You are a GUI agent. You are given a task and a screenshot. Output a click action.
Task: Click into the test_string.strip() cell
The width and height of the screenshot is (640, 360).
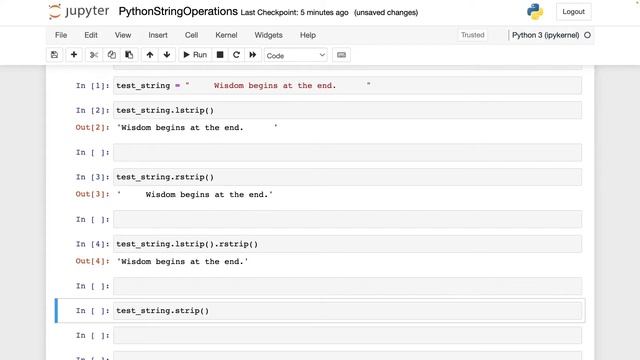coord(347,311)
